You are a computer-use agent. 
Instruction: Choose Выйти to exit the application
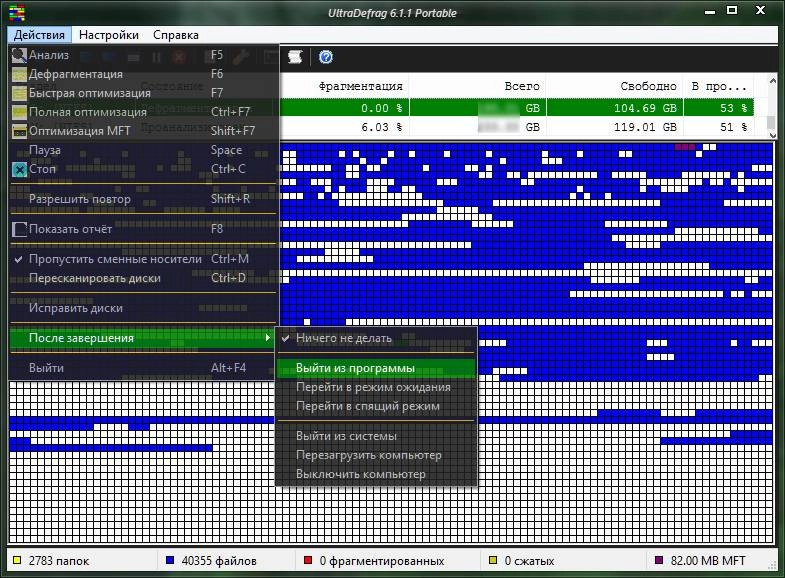click(x=143, y=368)
